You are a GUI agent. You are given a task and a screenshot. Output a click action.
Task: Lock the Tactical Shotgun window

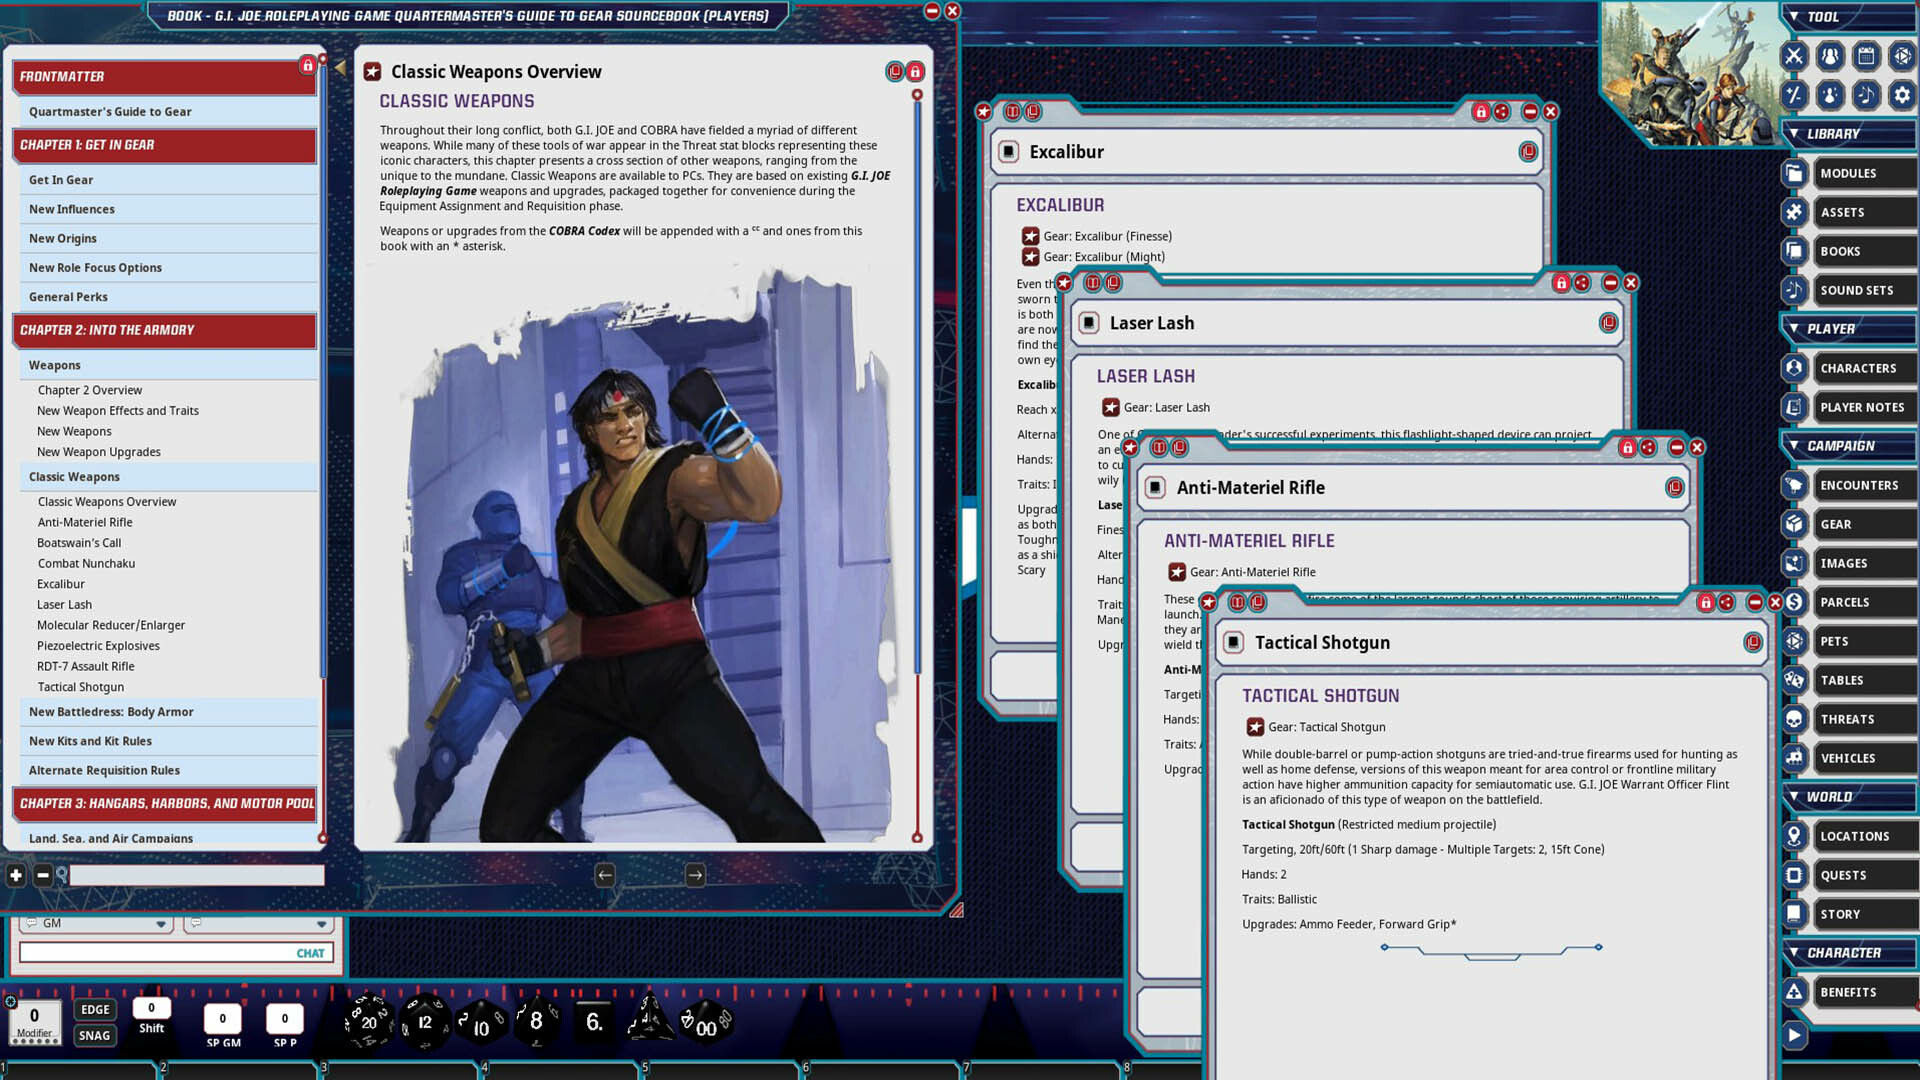tap(1706, 602)
